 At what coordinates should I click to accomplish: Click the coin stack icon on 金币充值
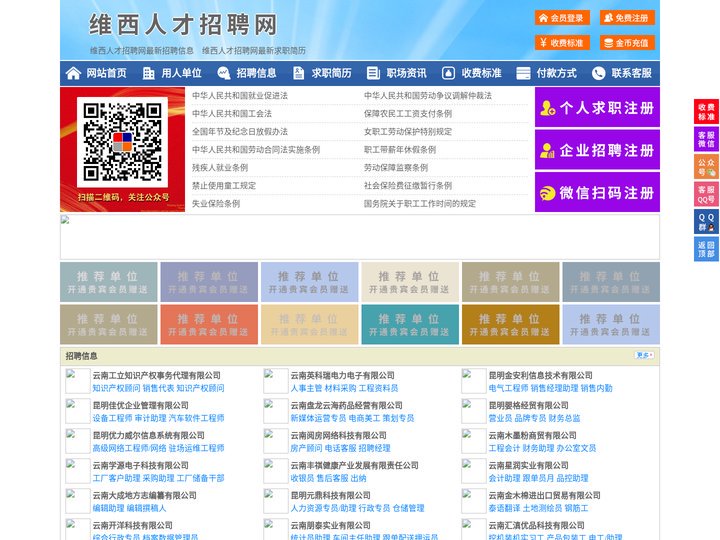(608, 43)
